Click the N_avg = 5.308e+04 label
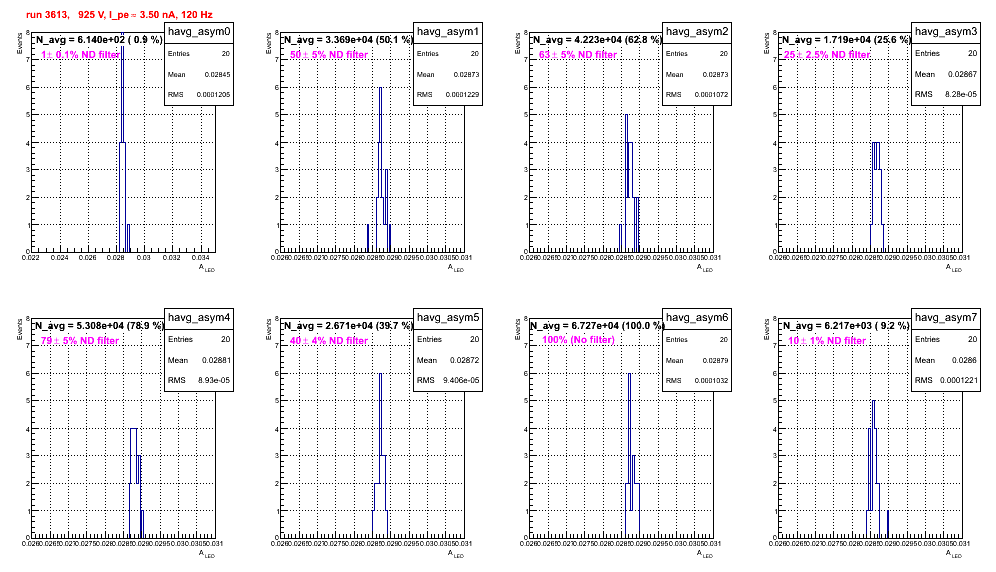The image size is (996, 572). pos(99,326)
